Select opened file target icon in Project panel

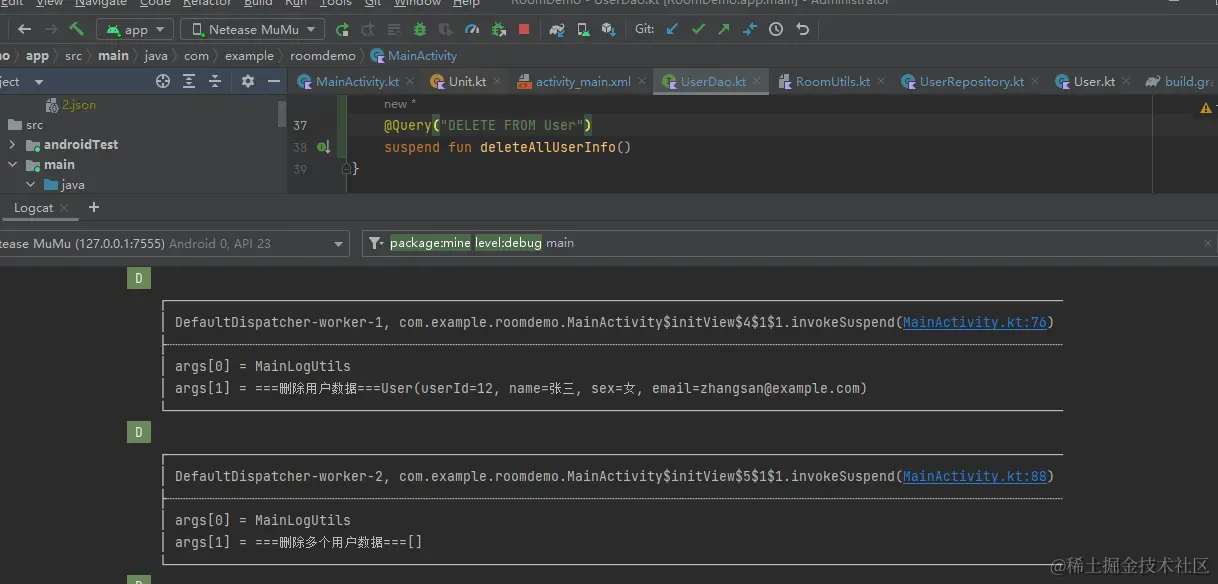pos(163,82)
